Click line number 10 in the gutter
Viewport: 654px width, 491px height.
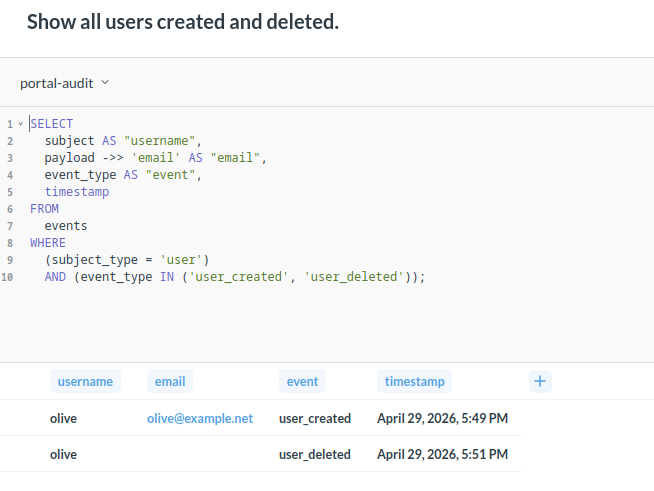click(x=7, y=277)
